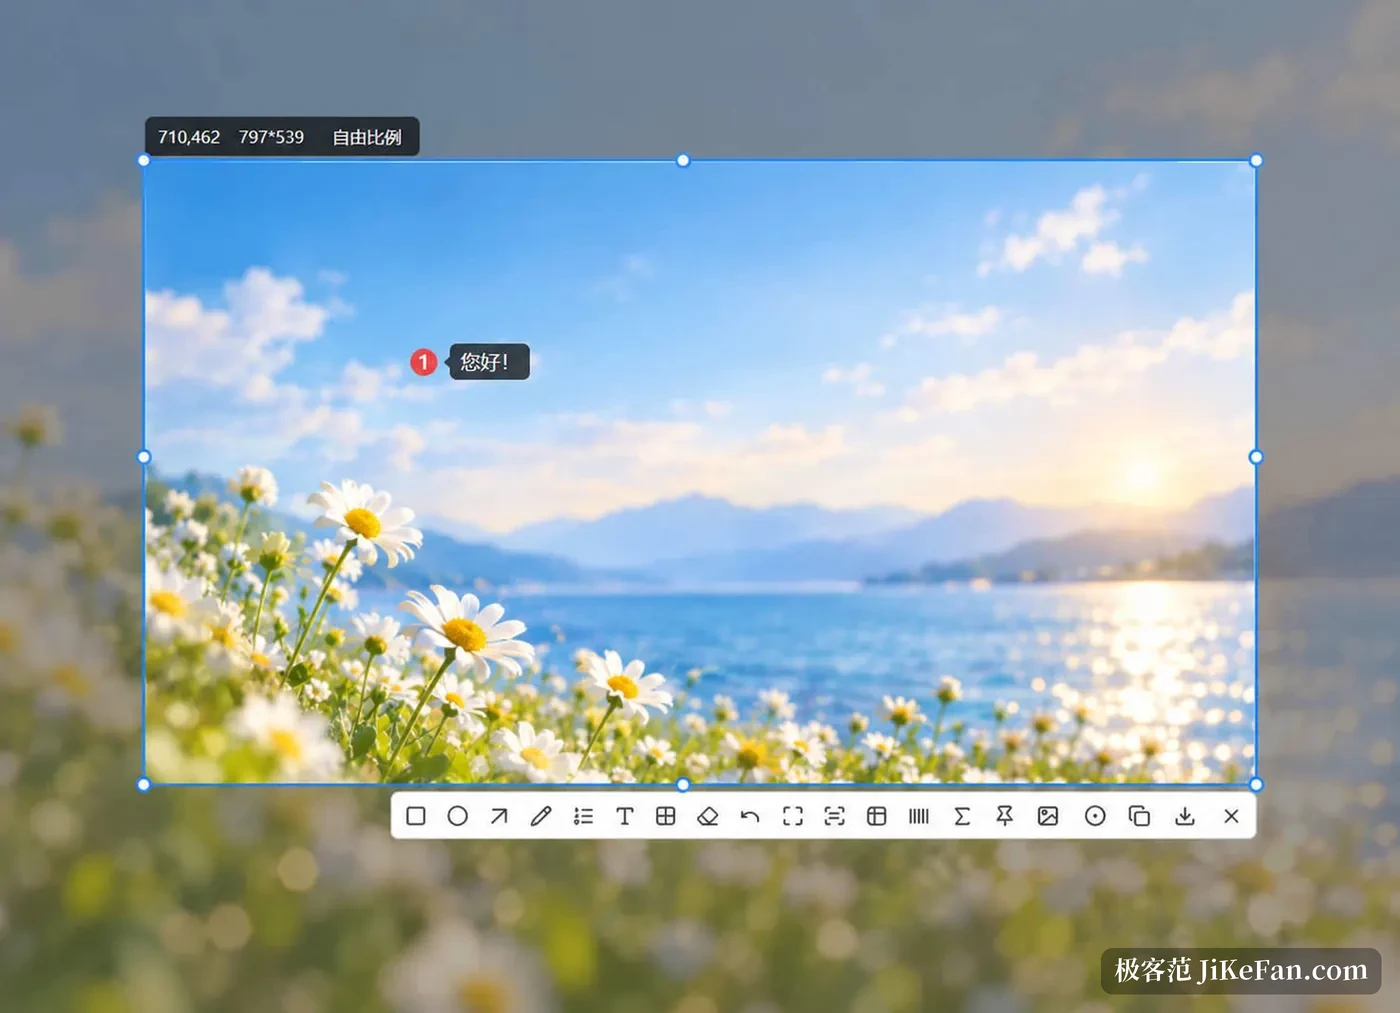Select the mosaic grid tool

(x=666, y=816)
